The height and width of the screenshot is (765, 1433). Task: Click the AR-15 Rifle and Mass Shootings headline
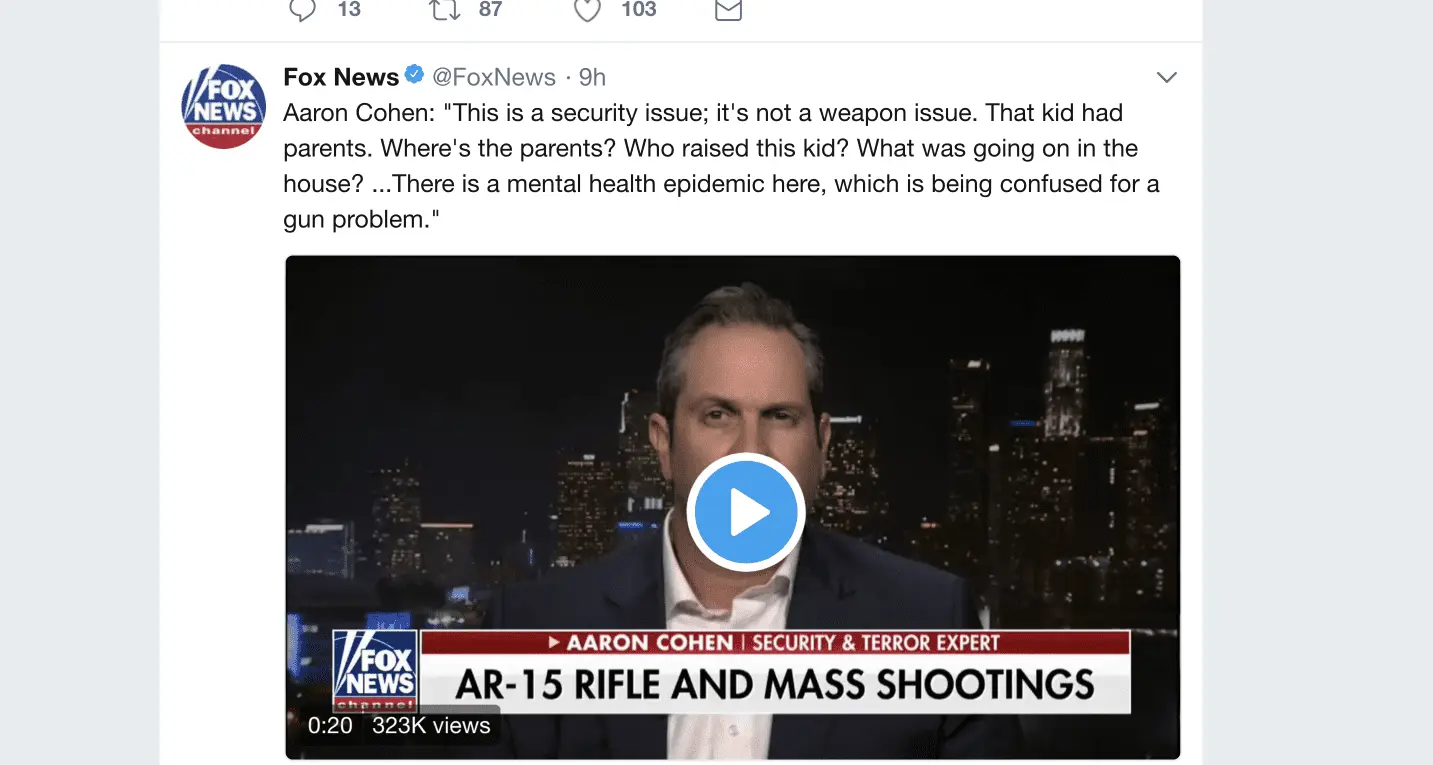pyautogui.click(x=775, y=684)
